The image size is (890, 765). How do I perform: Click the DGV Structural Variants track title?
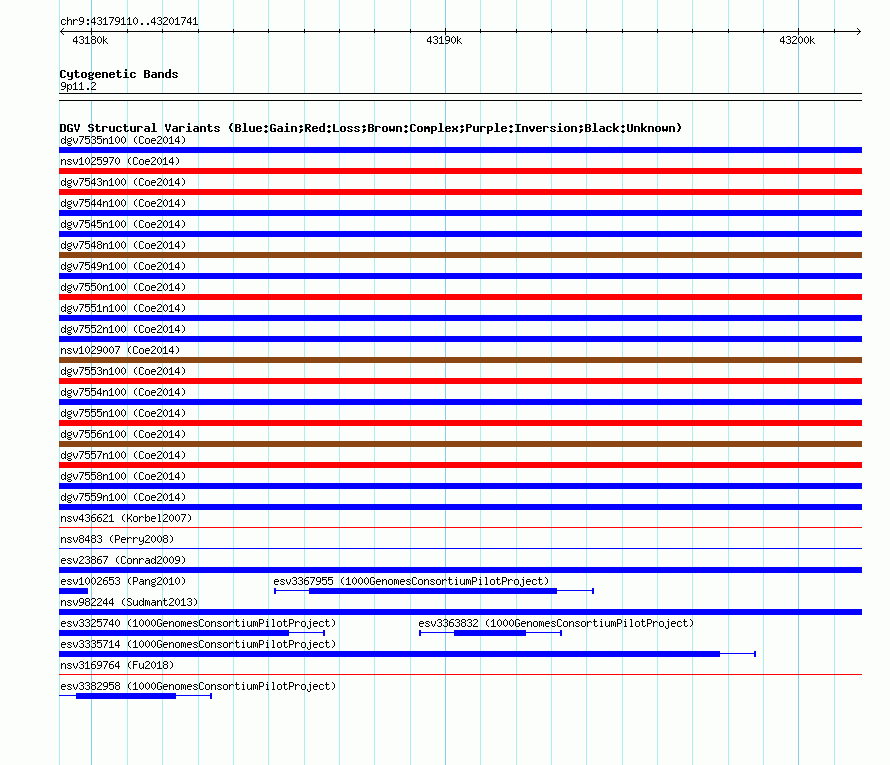click(371, 128)
